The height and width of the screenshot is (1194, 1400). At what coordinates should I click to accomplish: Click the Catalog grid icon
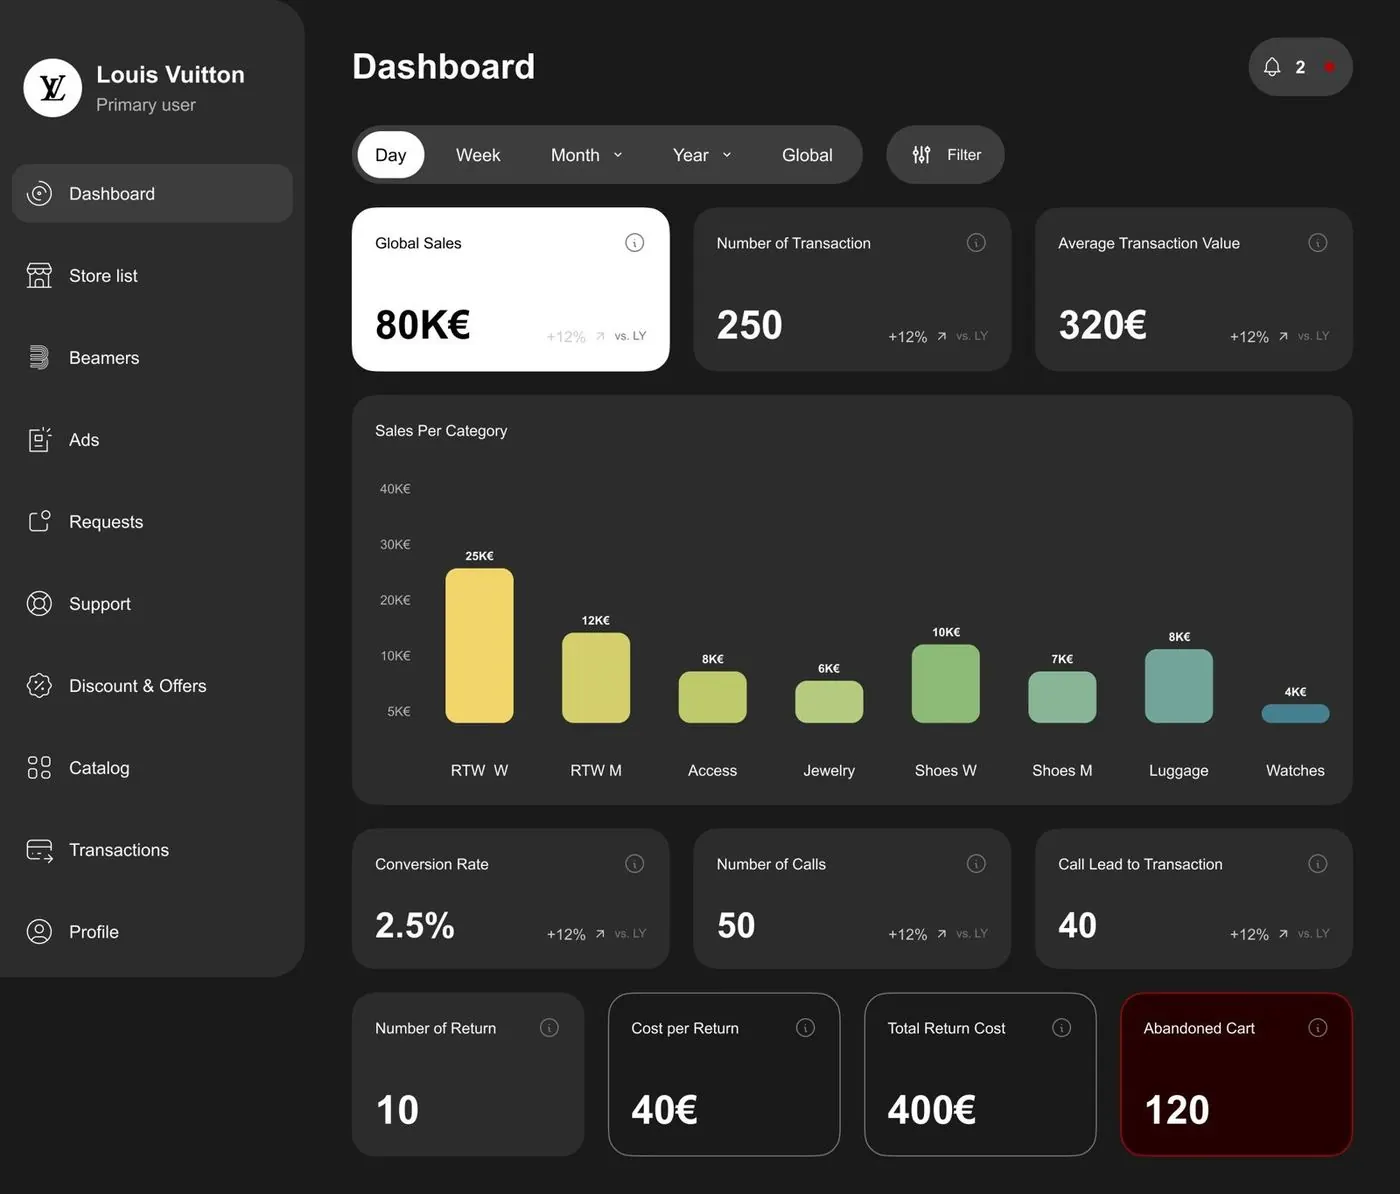point(39,767)
